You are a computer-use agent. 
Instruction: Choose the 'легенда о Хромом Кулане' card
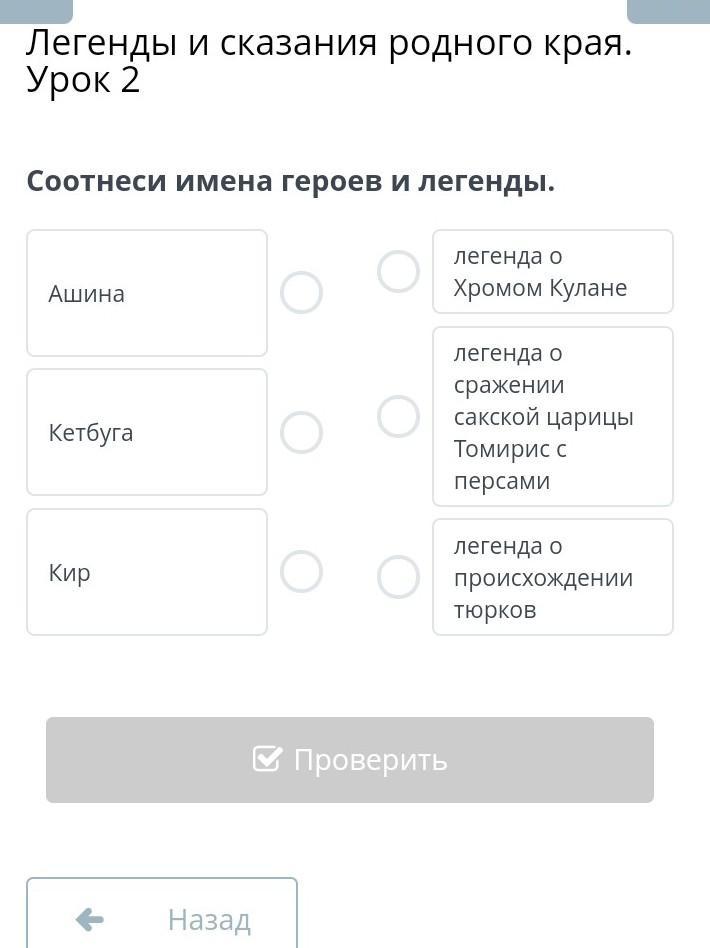pyautogui.click(x=552, y=272)
